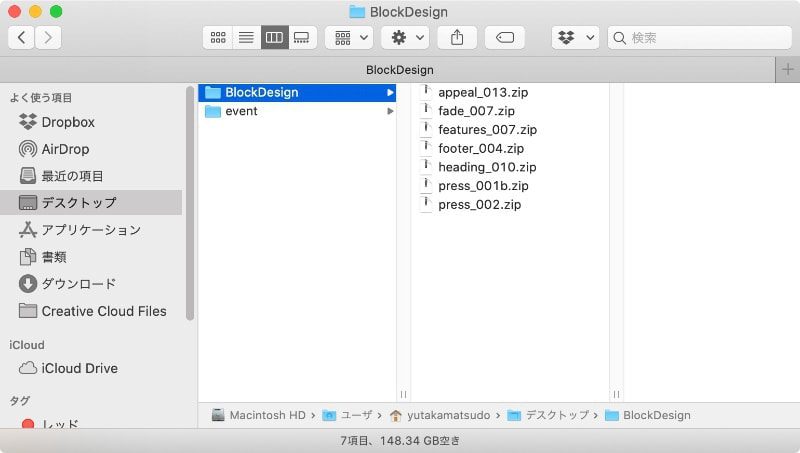Switch to gallery view in toolbar

[x=303, y=38]
